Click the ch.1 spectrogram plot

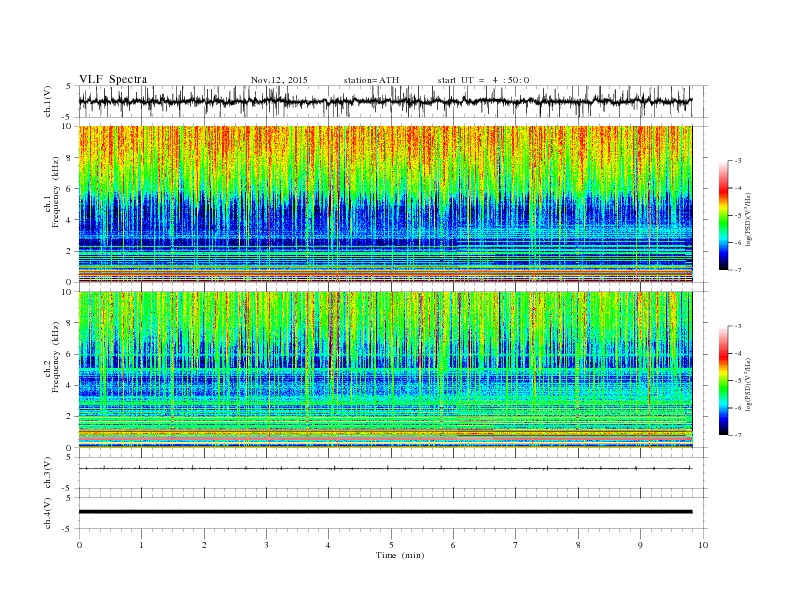(x=385, y=204)
